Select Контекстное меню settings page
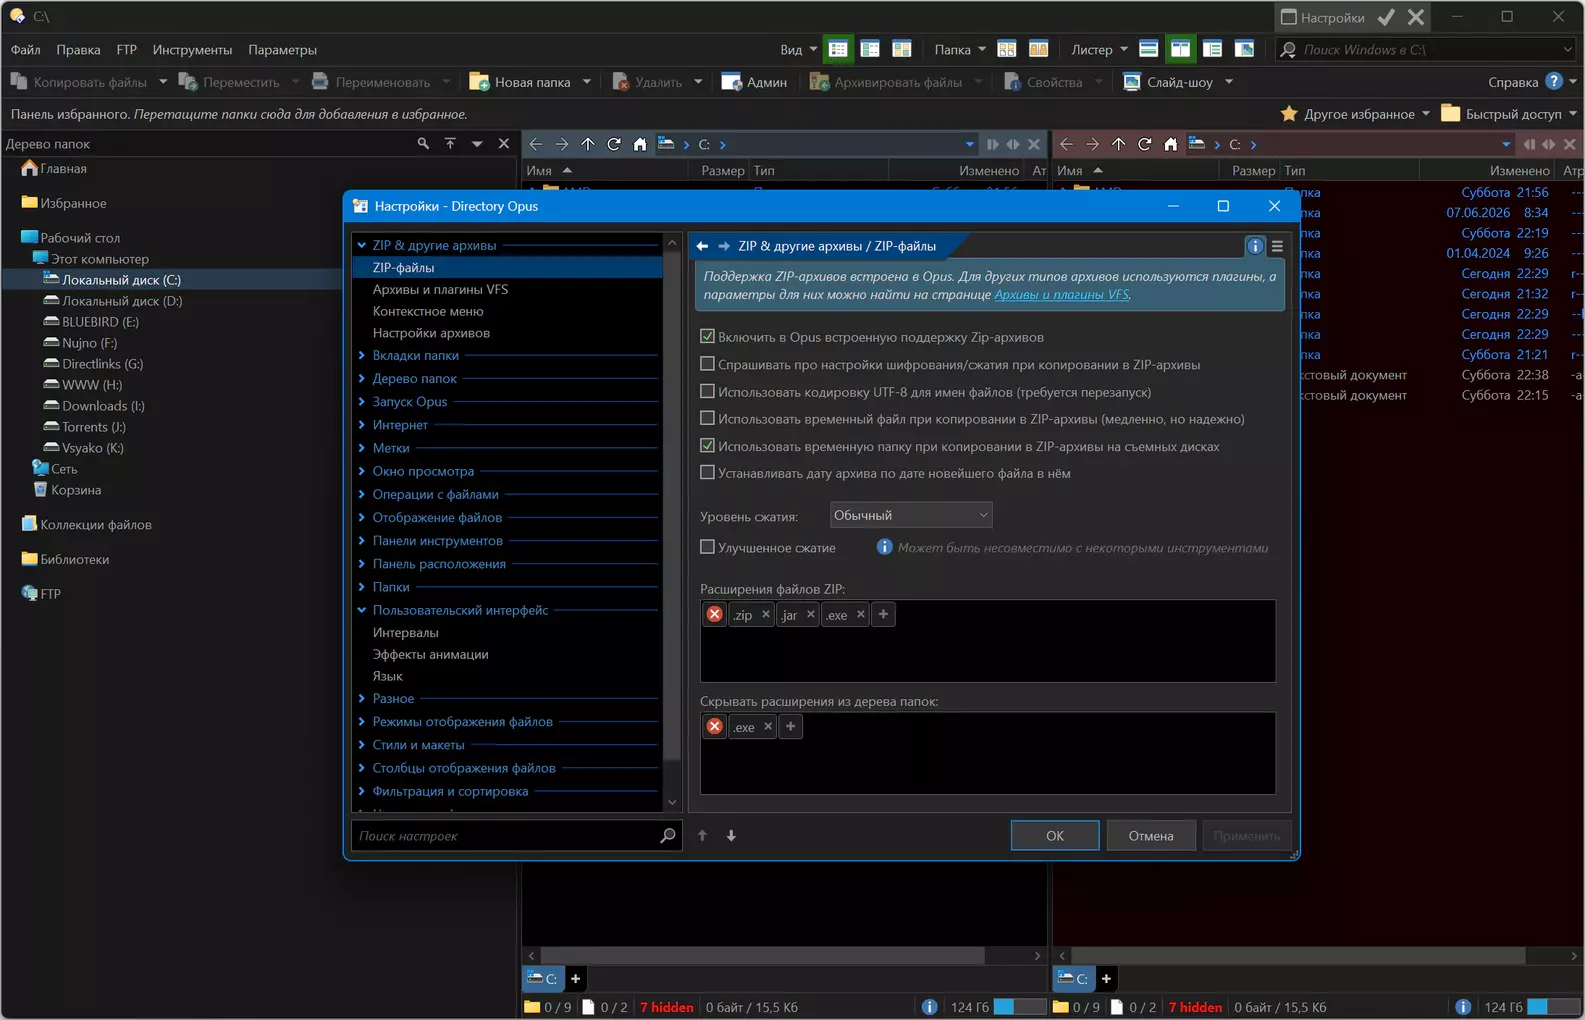Screen dimensions: 1585x1020 428,311
